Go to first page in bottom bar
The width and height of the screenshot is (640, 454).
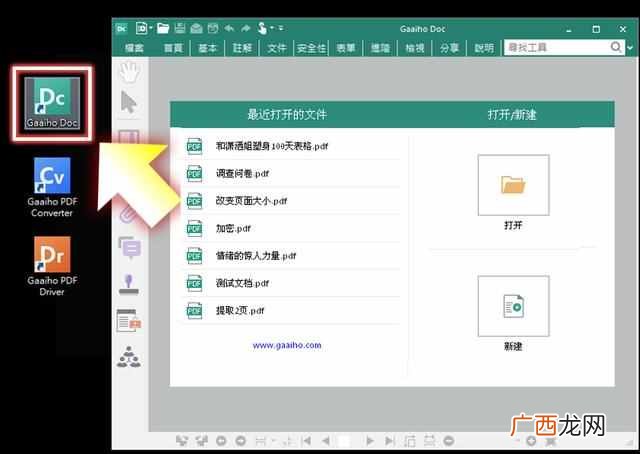pos(306,441)
